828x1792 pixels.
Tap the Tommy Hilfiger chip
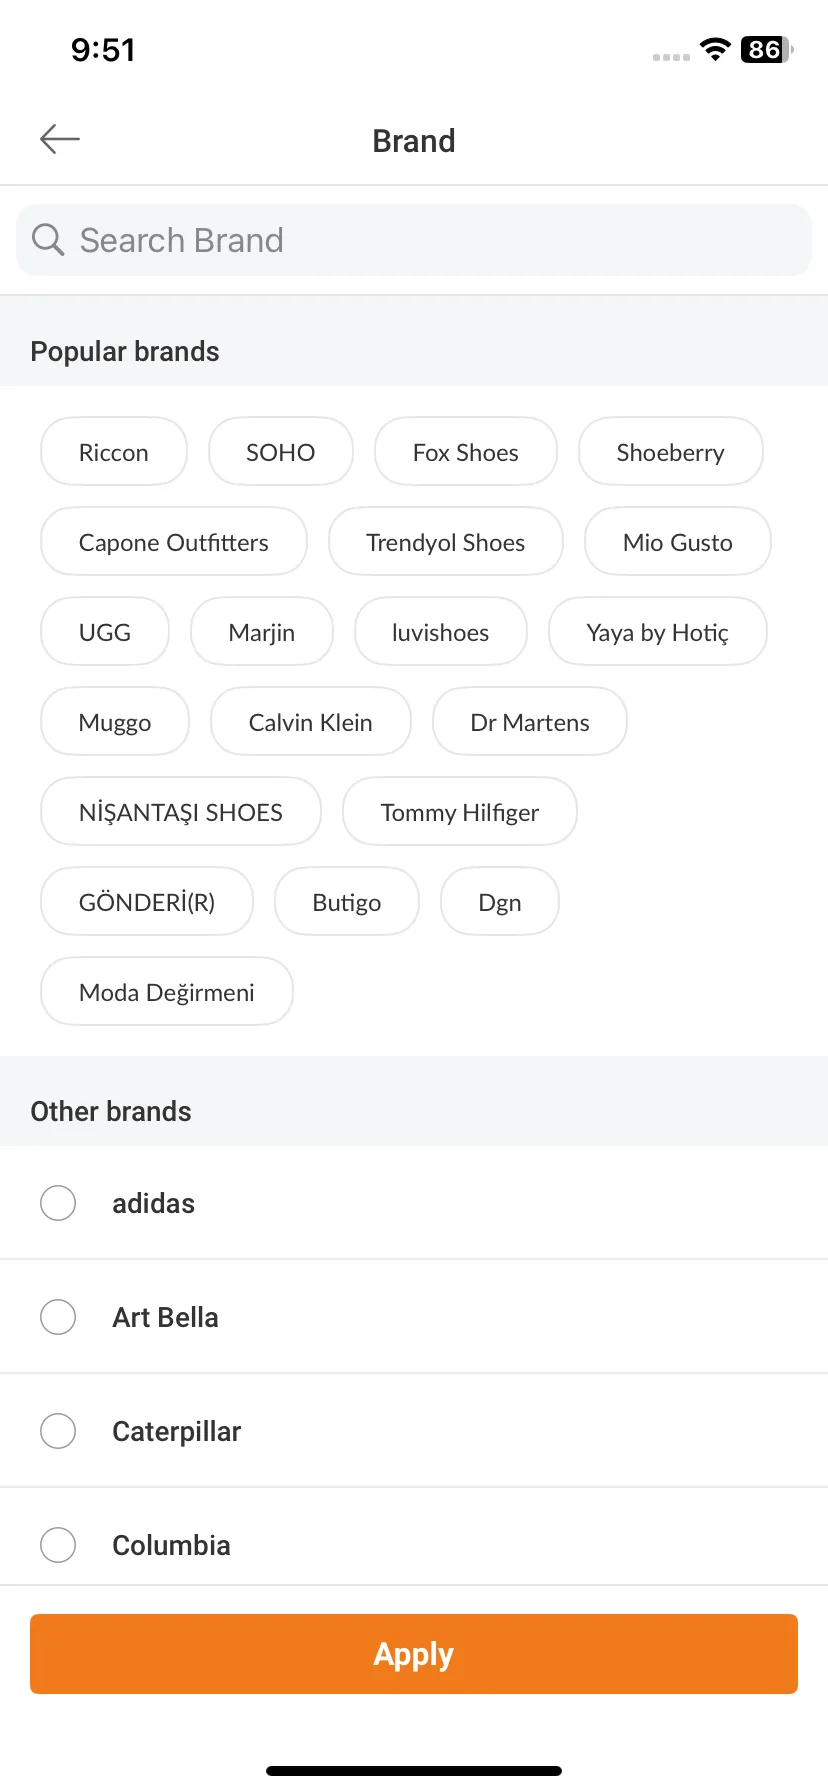click(x=459, y=812)
